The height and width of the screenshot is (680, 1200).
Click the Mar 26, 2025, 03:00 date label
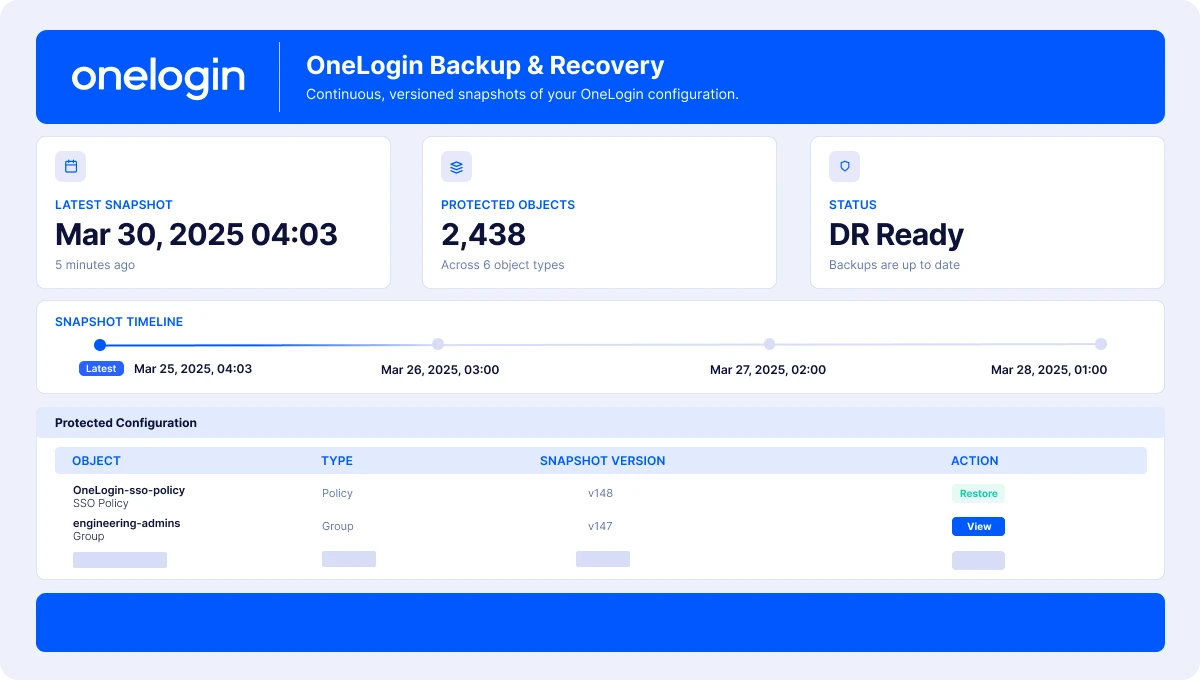[440, 370]
